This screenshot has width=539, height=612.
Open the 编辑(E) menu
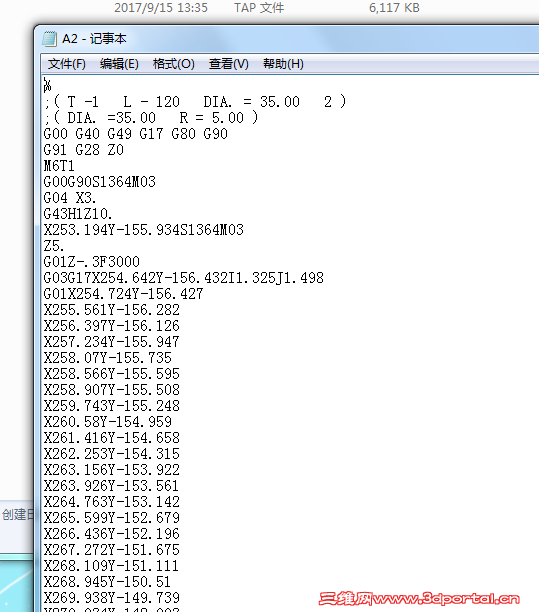[119, 64]
